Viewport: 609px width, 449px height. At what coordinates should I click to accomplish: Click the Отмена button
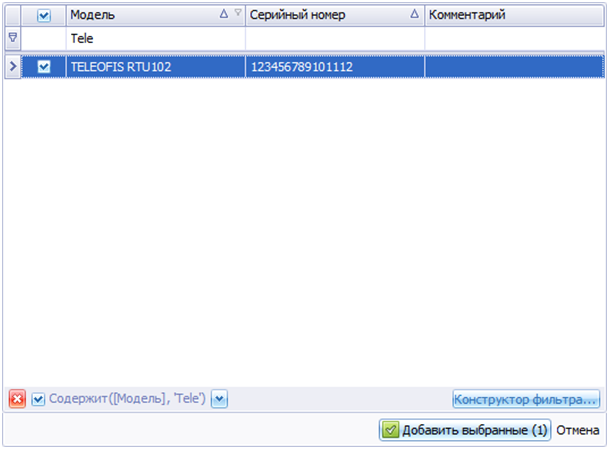[578, 430]
